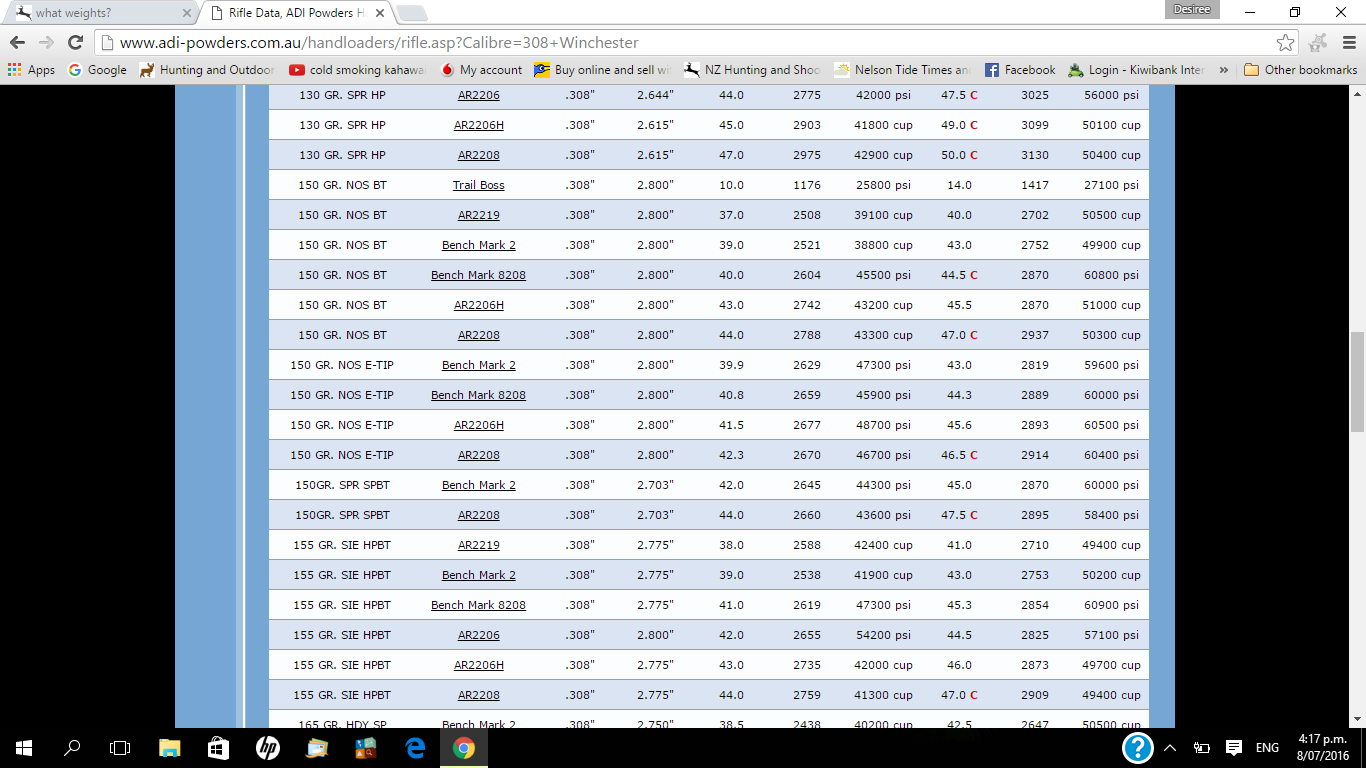Image resolution: width=1366 pixels, height=768 pixels.
Task: Reload the ADI Powders page
Action: [x=75, y=43]
